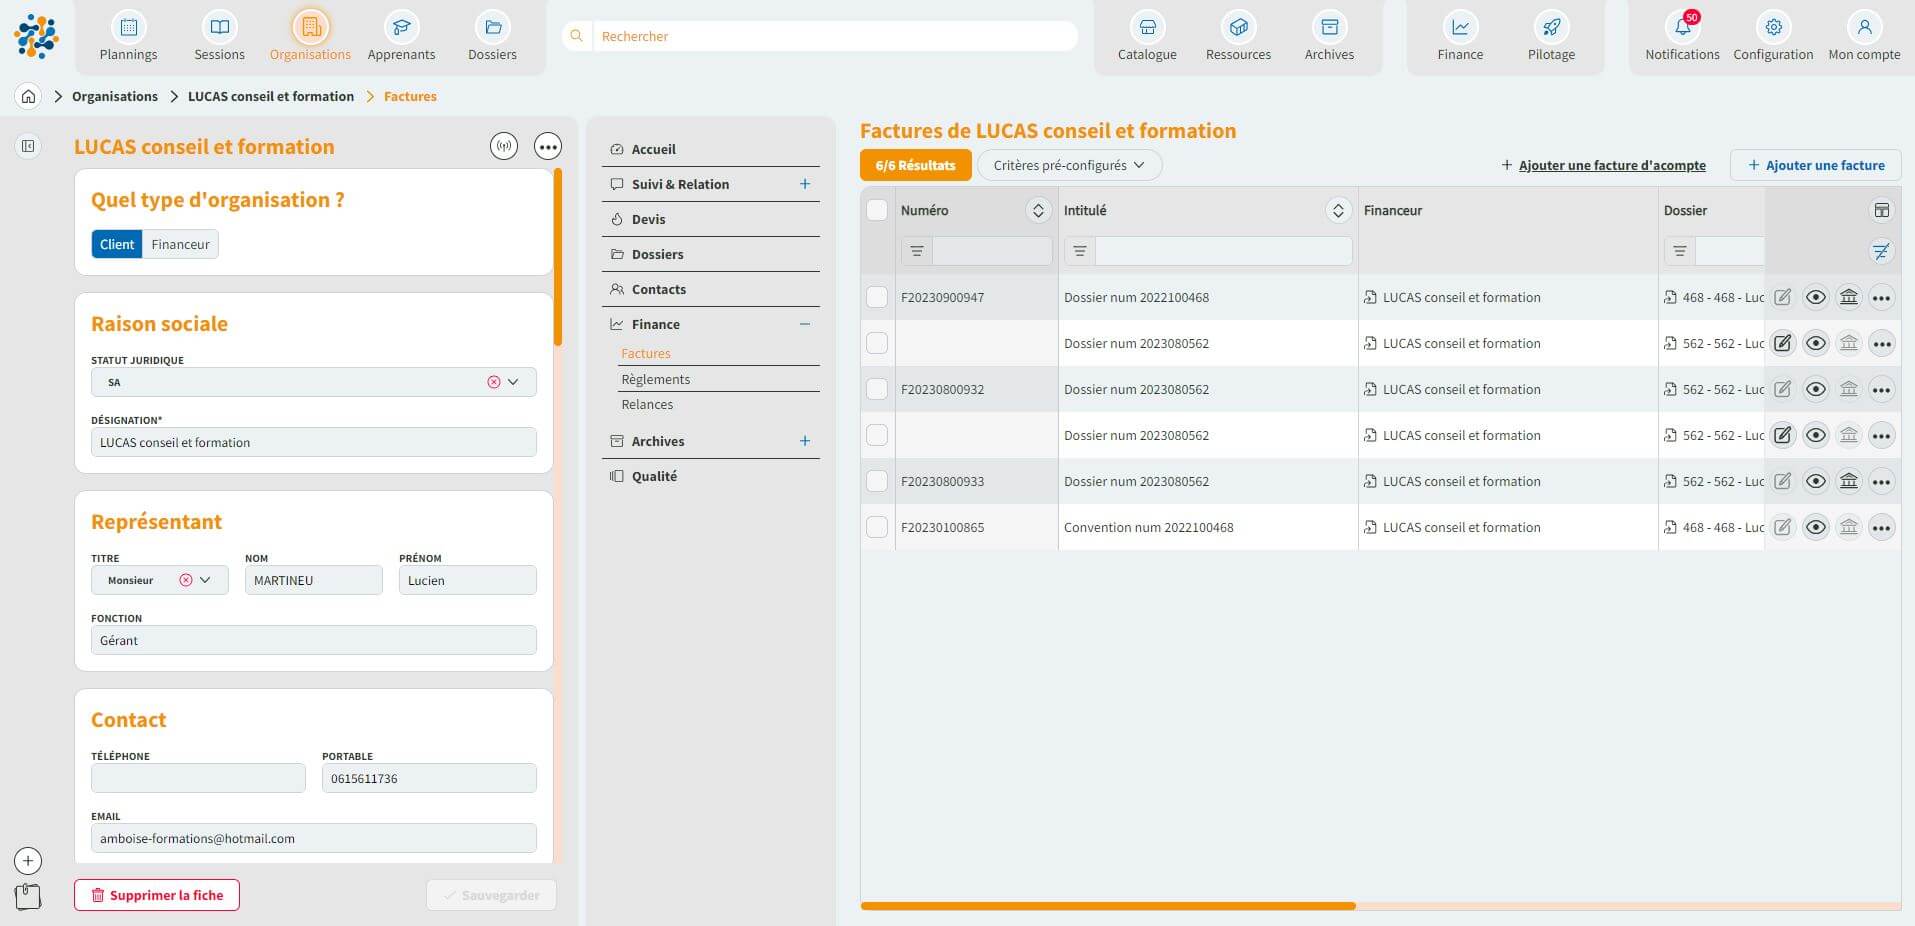
Task: Open more options for invoice F20230100865
Action: tap(1881, 528)
